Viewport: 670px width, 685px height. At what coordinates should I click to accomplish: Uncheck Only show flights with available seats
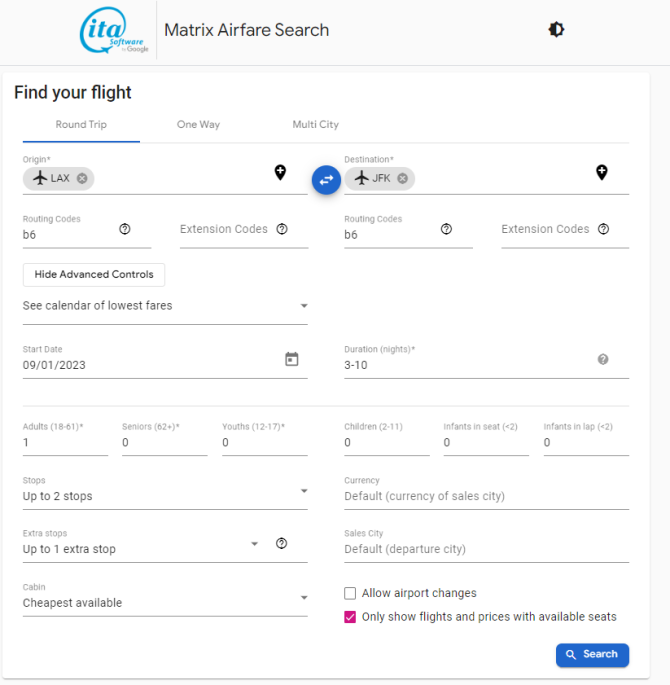pyautogui.click(x=350, y=617)
